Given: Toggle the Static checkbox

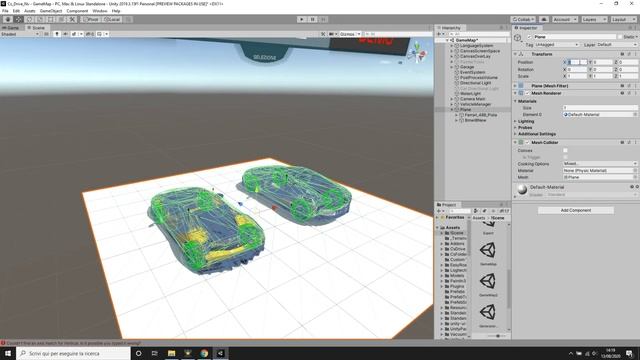Looking at the screenshot, I should coord(620,37).
